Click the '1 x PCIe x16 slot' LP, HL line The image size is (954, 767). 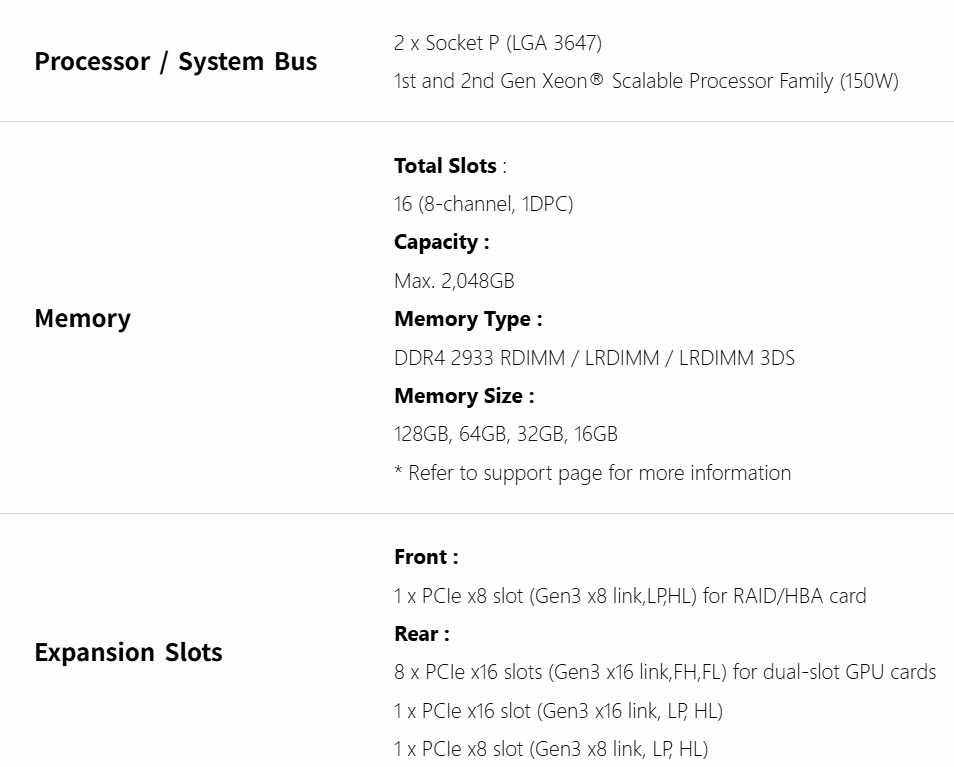(557, 711)
